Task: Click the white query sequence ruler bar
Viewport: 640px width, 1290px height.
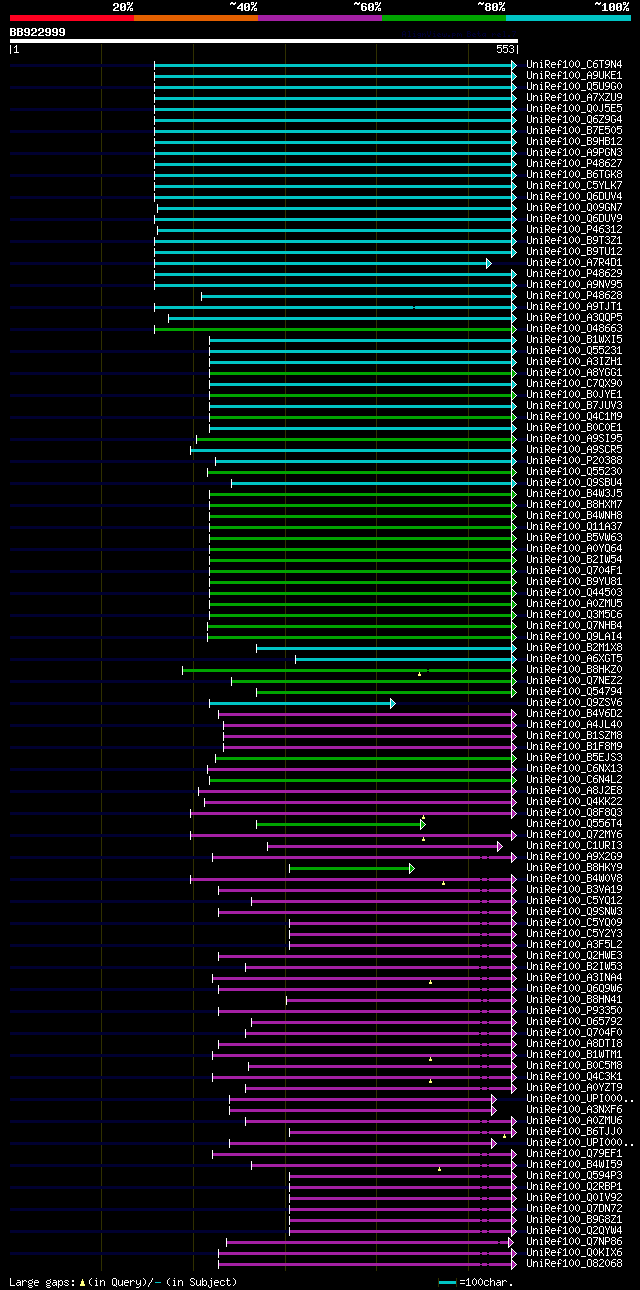Action: 264,41
